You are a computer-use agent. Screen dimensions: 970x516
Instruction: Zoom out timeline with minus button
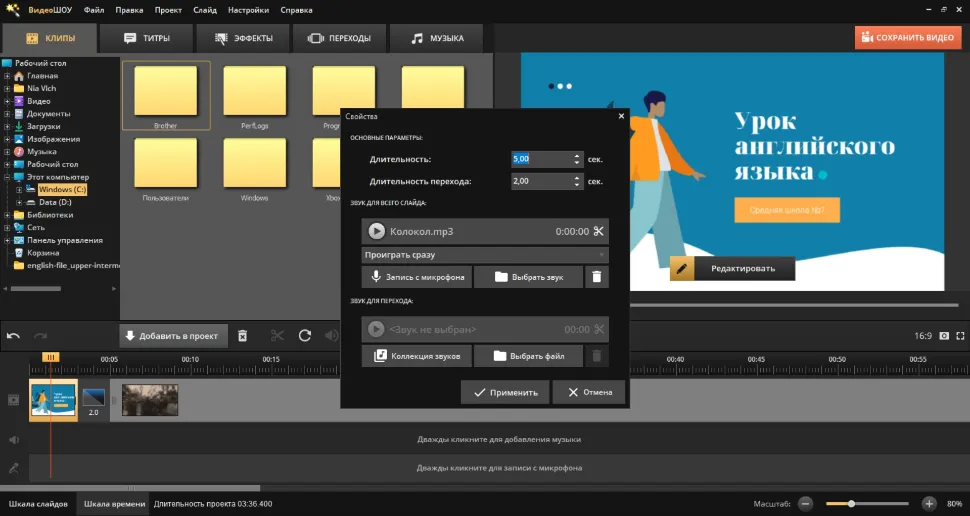tap(805, 504)
